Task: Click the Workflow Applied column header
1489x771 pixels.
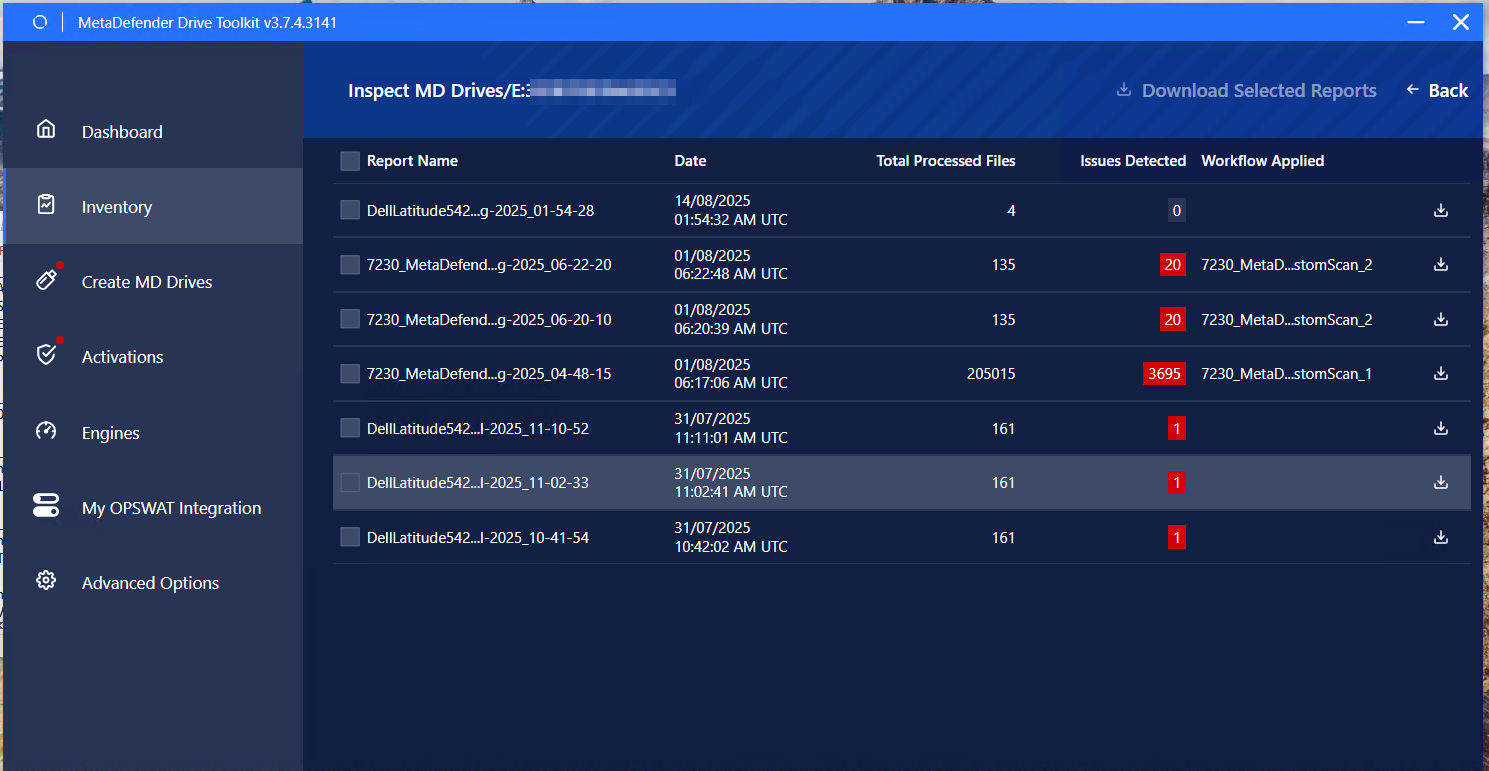Action: pos(1263,161)
